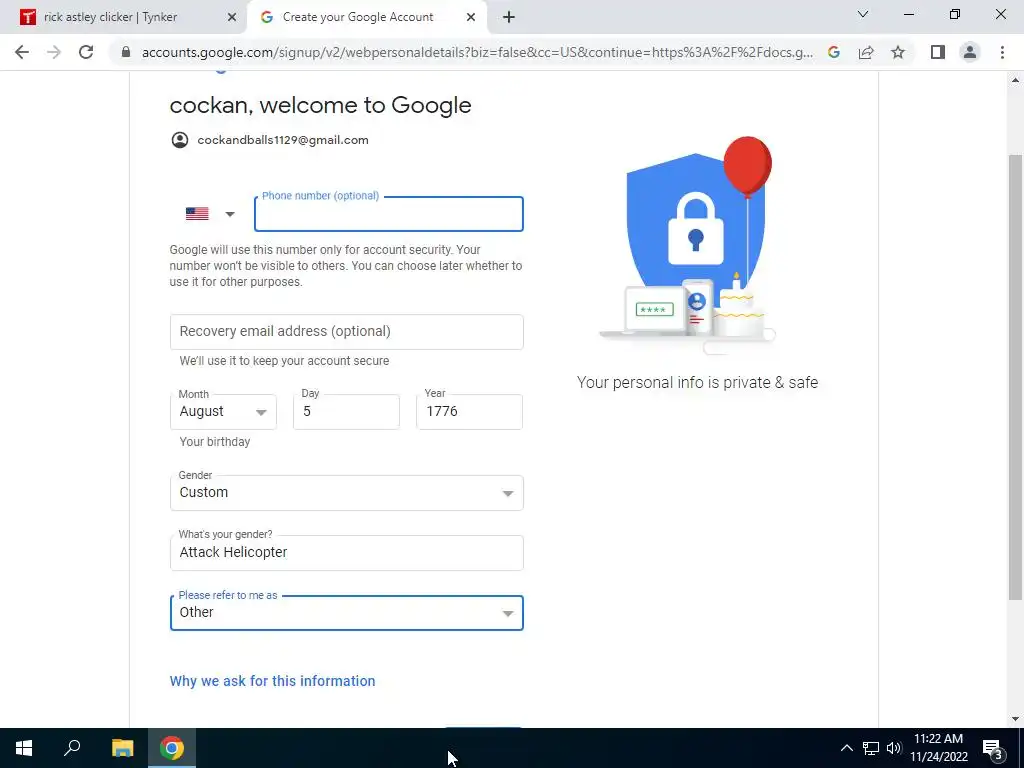Show hidden system tray icons

(x=846, y=748)
